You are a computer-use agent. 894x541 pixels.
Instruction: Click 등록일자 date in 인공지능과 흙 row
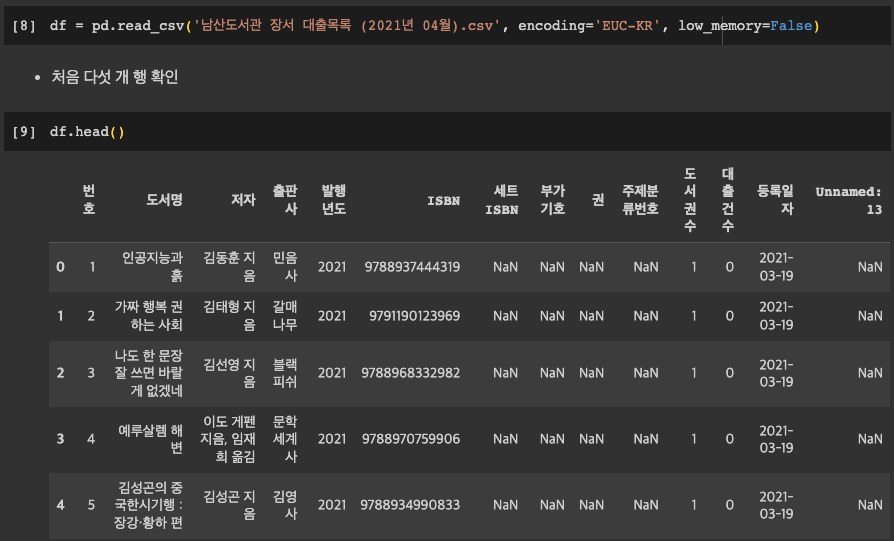point(776,267)
